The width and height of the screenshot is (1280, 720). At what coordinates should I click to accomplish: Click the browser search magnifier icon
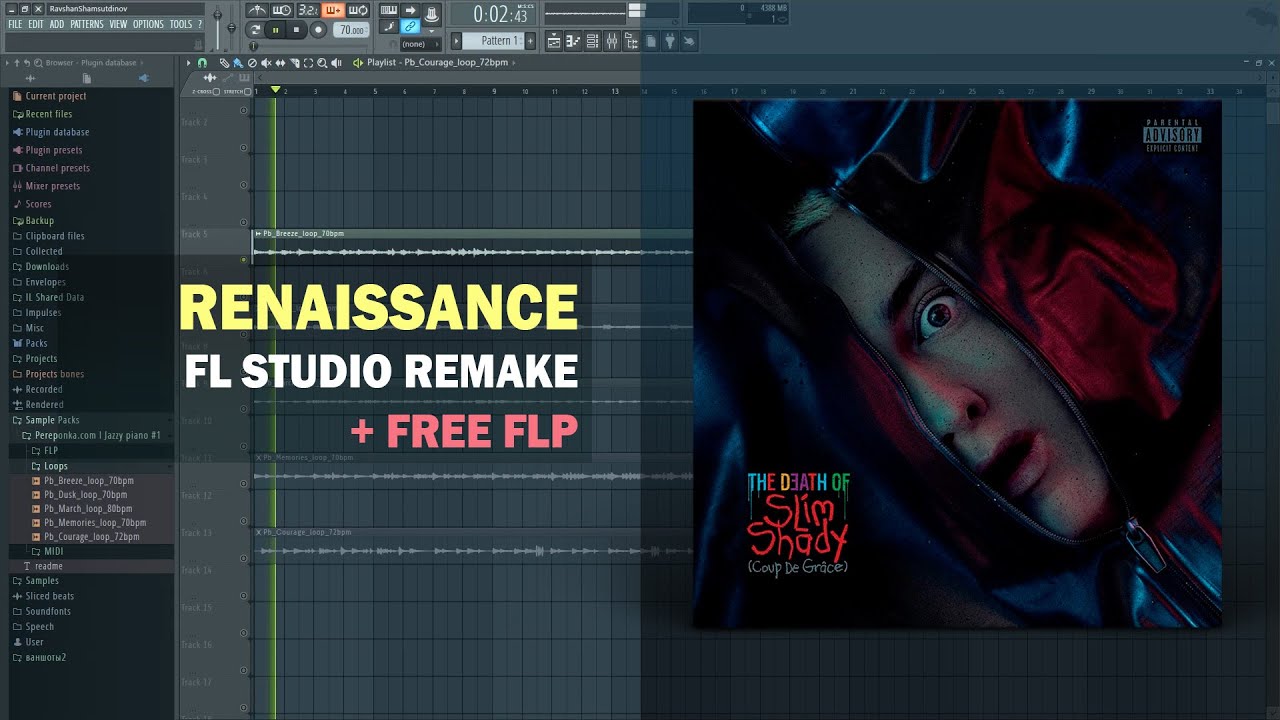click(37, 62)
